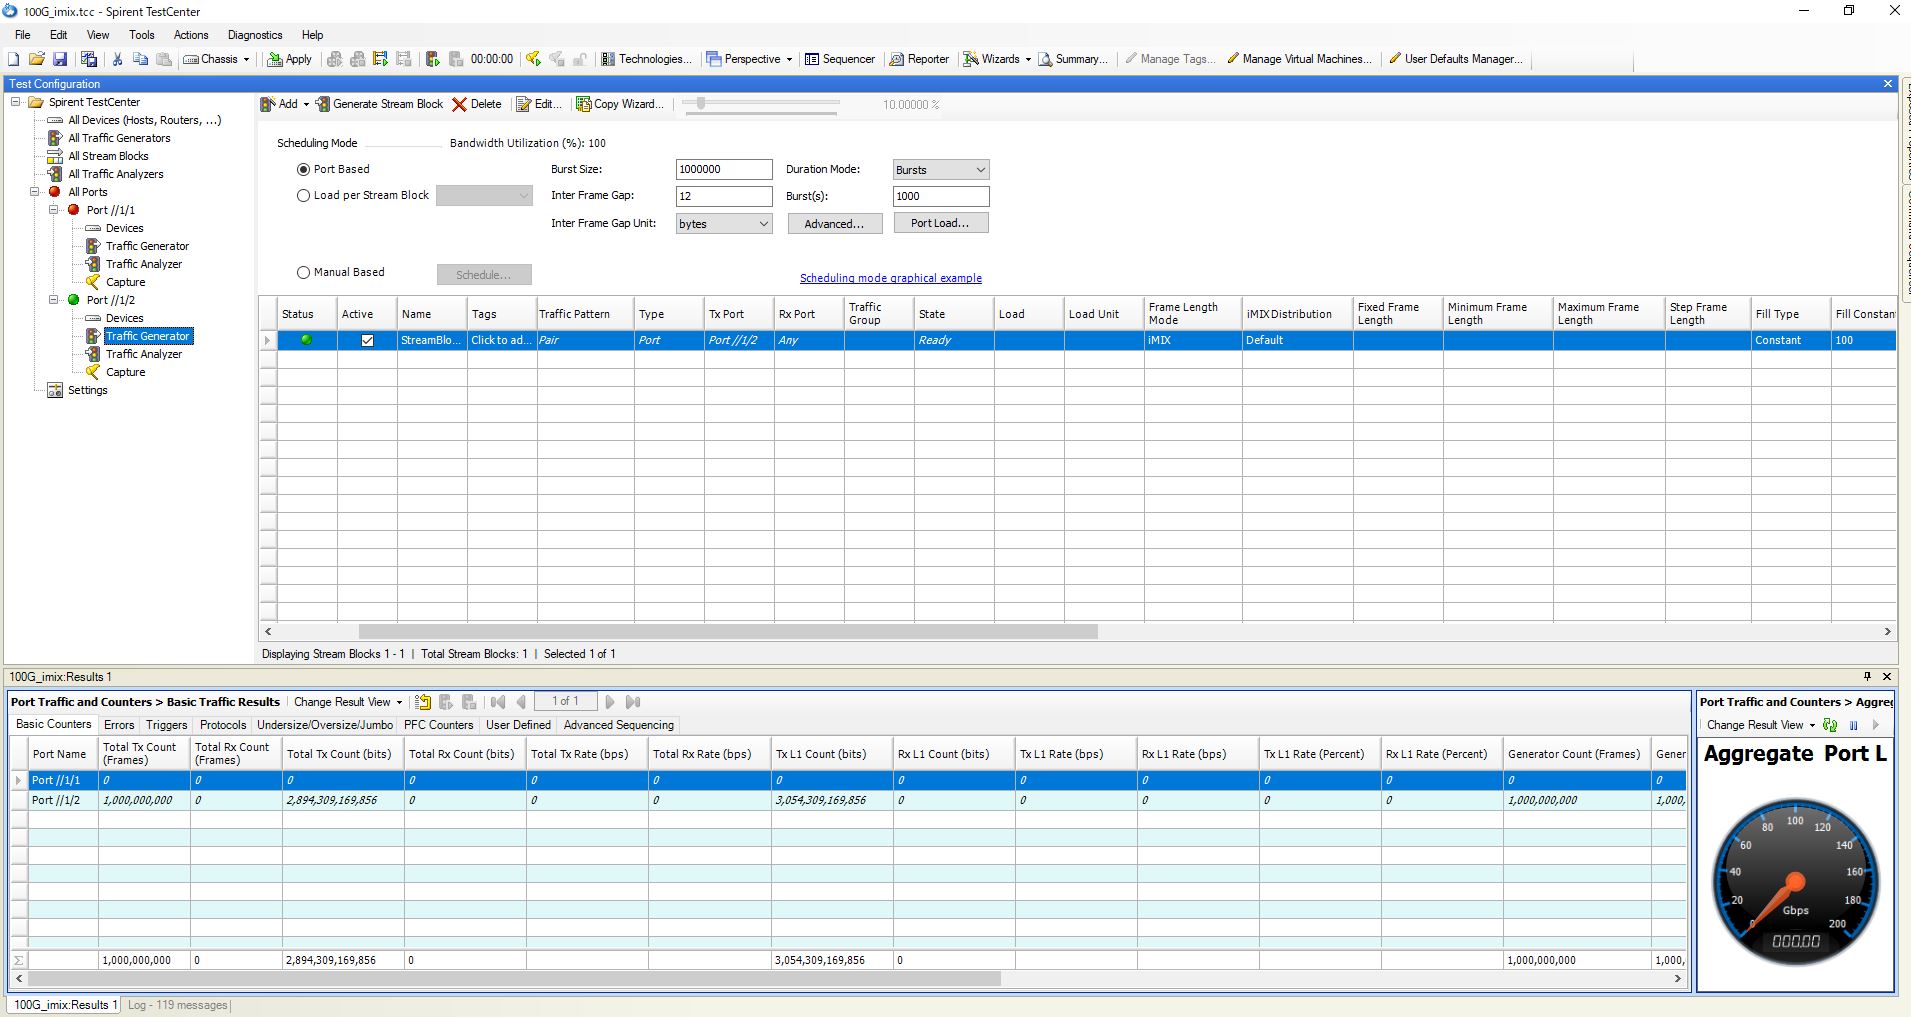Open the Scheduling mode graphical example link
This screenshot has width=1911, height=1017.
(x=890, y=278)
